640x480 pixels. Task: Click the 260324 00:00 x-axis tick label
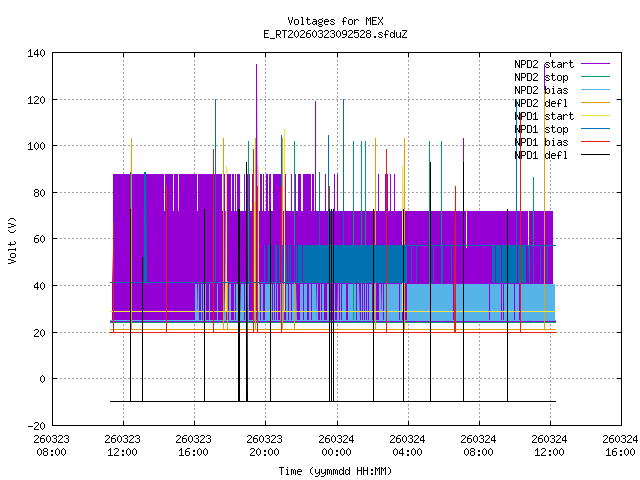[336, 444]
